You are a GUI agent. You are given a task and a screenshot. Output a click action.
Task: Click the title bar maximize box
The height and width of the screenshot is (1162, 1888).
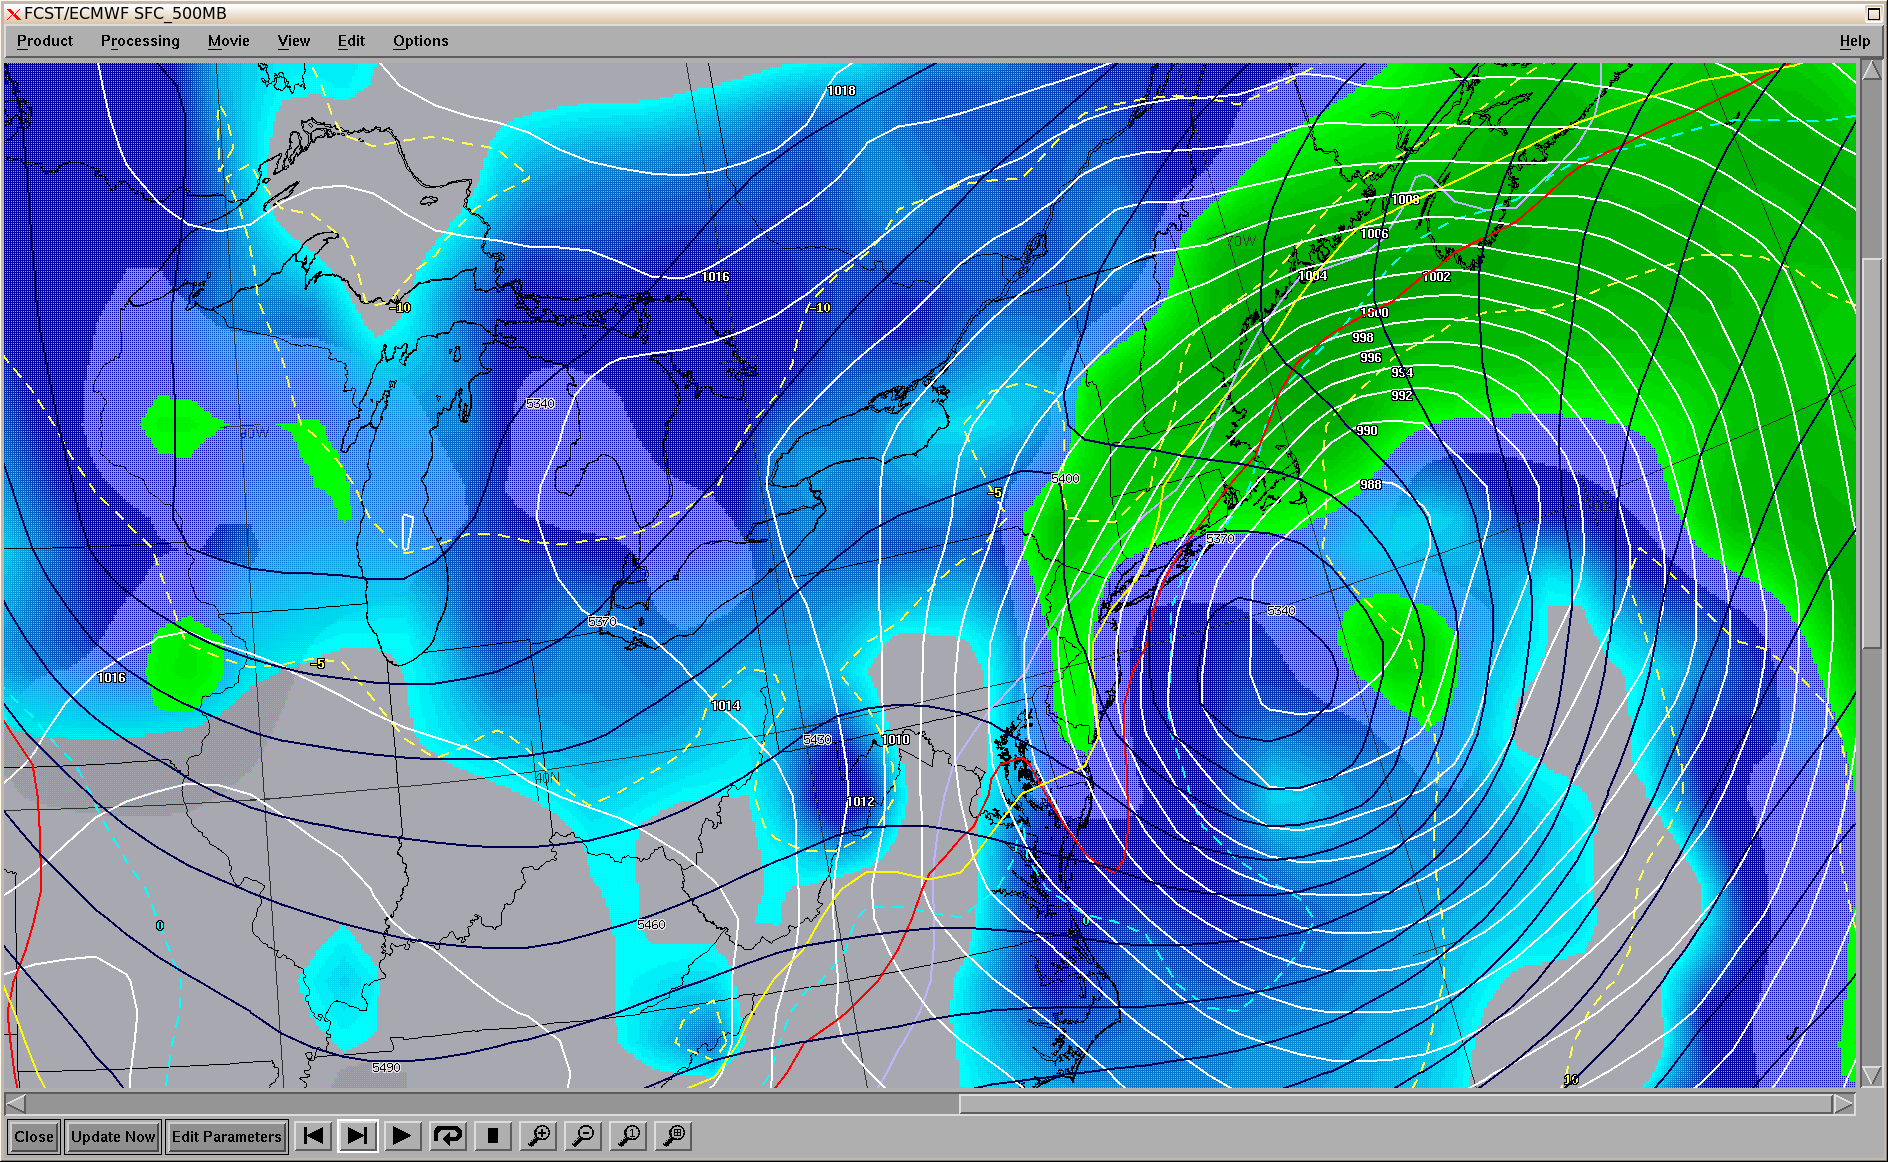(x=1873, y=13)
